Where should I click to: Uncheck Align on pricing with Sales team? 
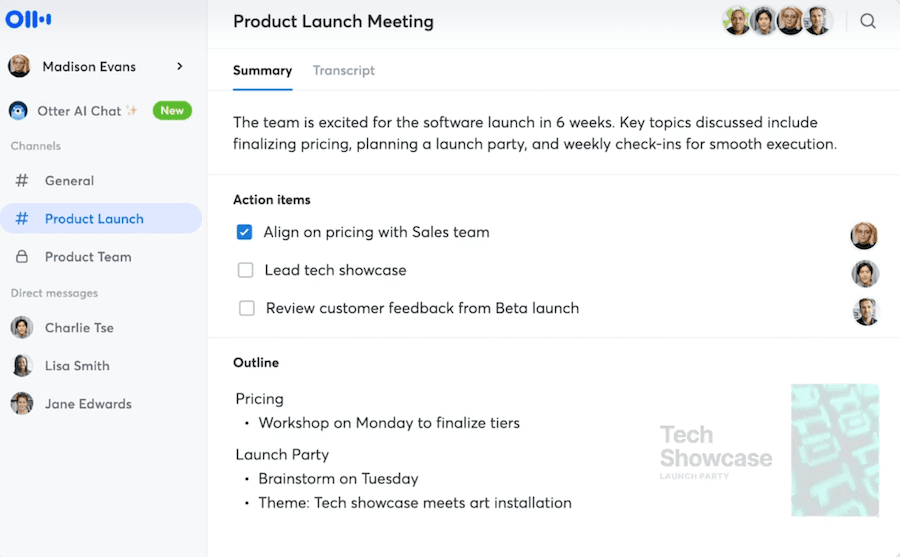coord(244,232)
